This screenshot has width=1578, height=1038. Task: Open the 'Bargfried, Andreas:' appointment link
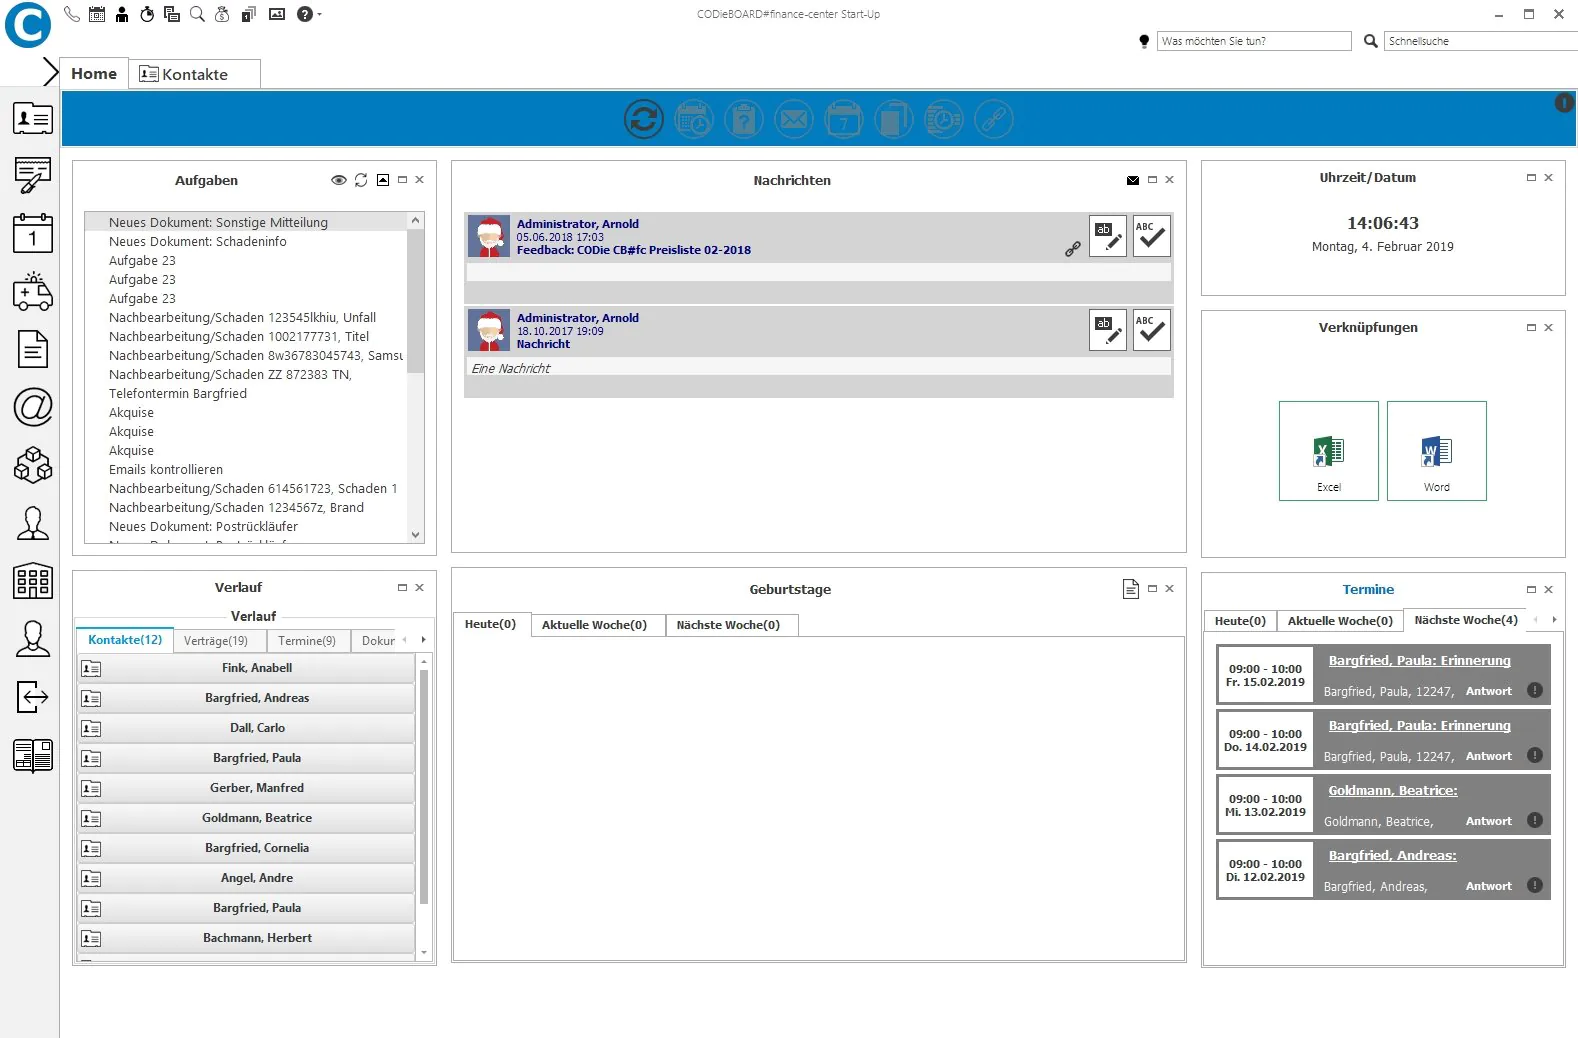pyautogui.click(x=1392, y=856)
